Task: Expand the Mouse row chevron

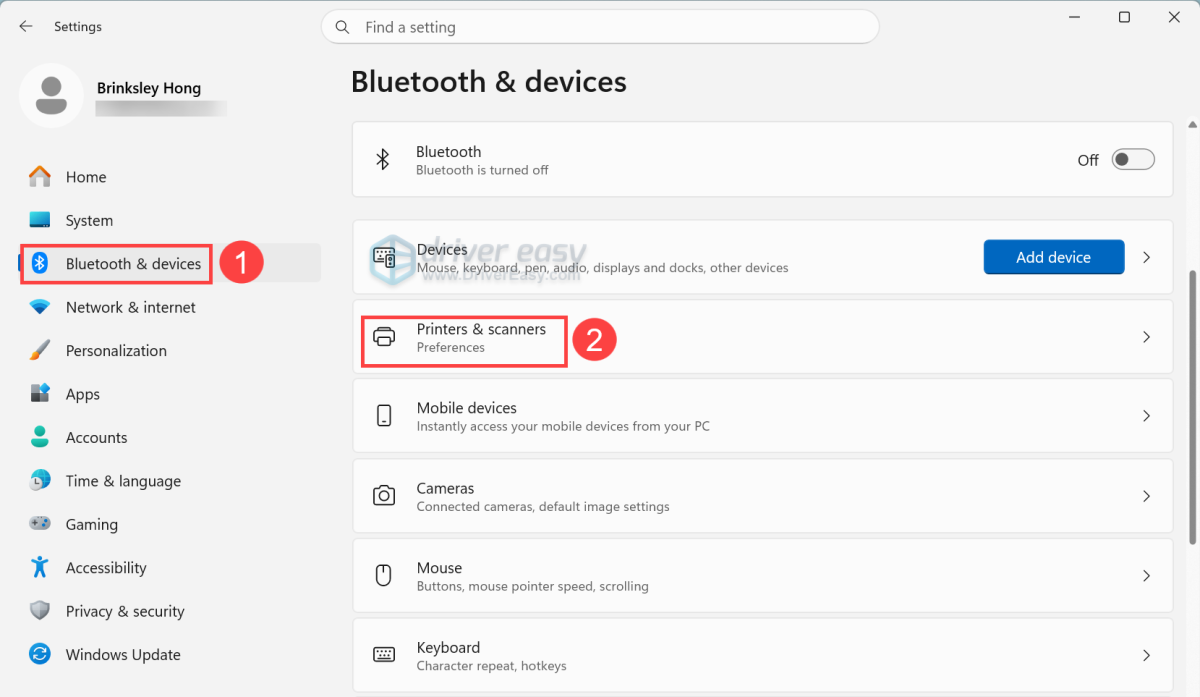Action: click(x=1147, y=576)
